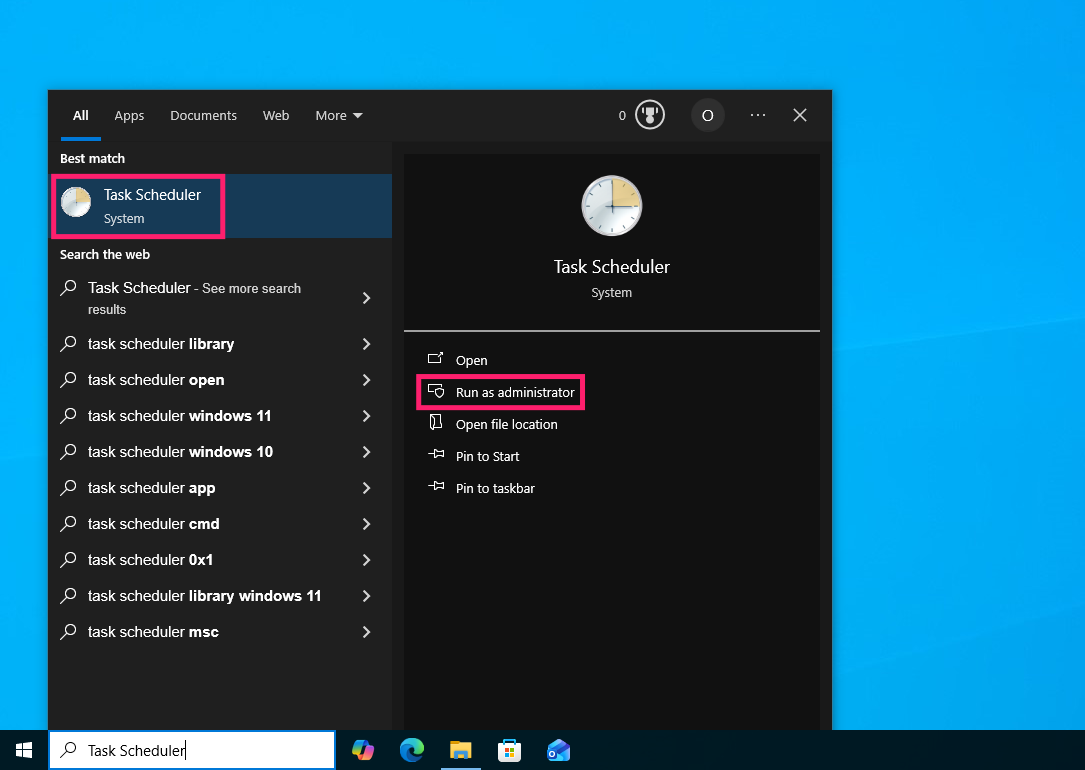Switch to the Documents tab
The image size is (1085, 770).
point(203,116)
